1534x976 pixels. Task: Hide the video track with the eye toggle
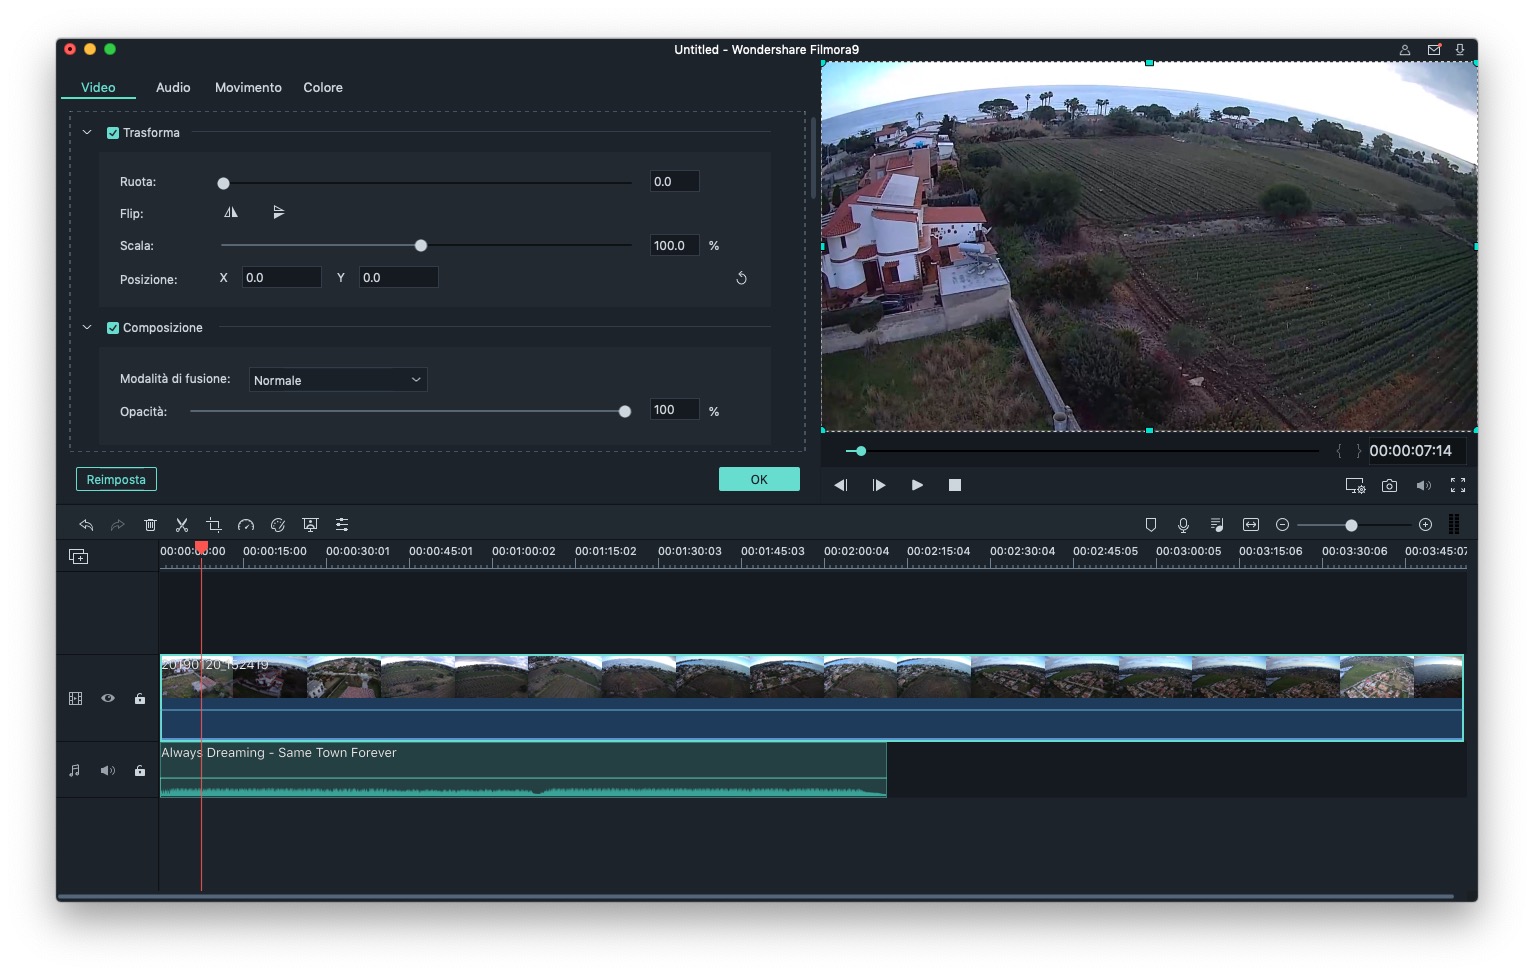point(107,698)
